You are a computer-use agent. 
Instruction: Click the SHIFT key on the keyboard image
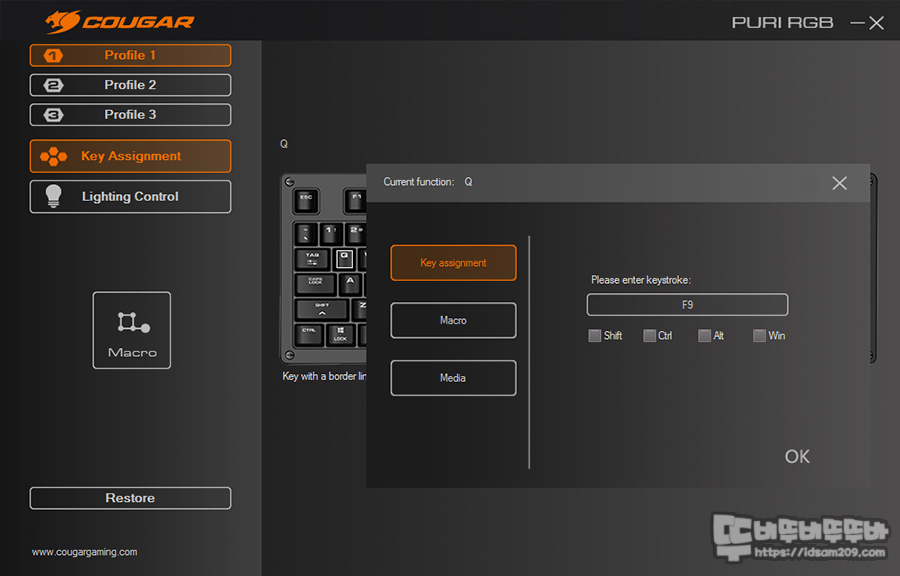[x=321, y=309]
